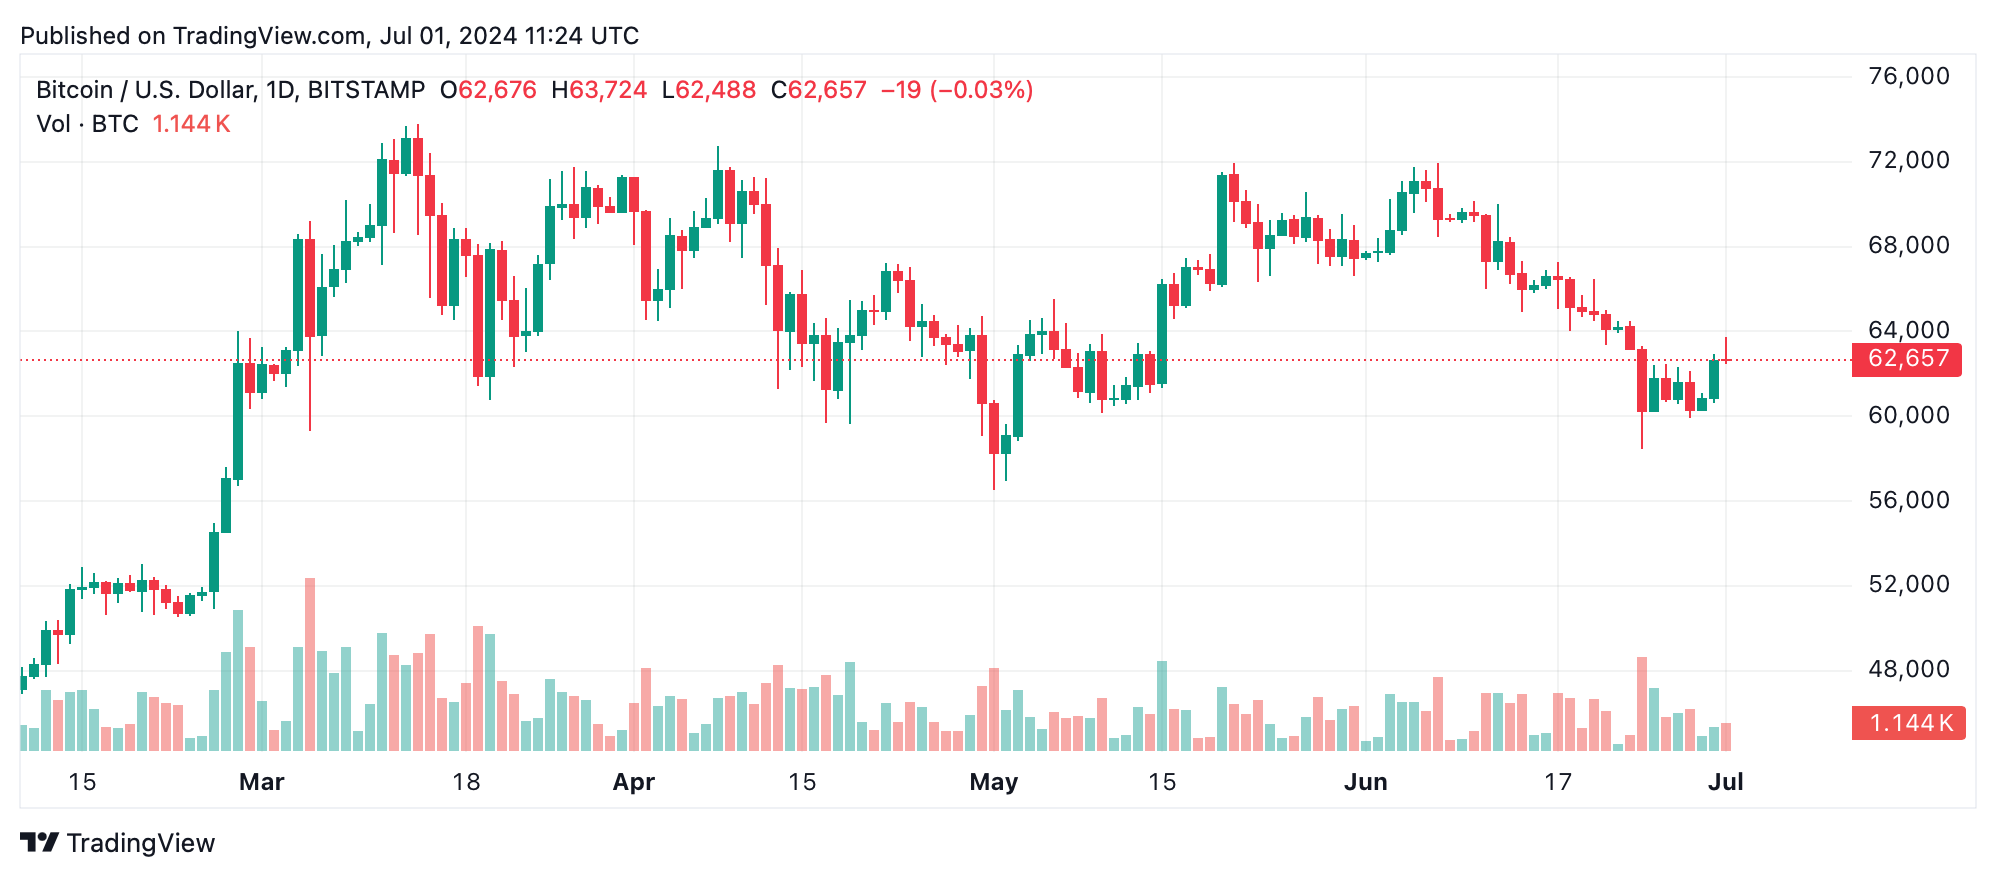
Task: Open the TradingView wordmark link
Action: coord(141,843)
